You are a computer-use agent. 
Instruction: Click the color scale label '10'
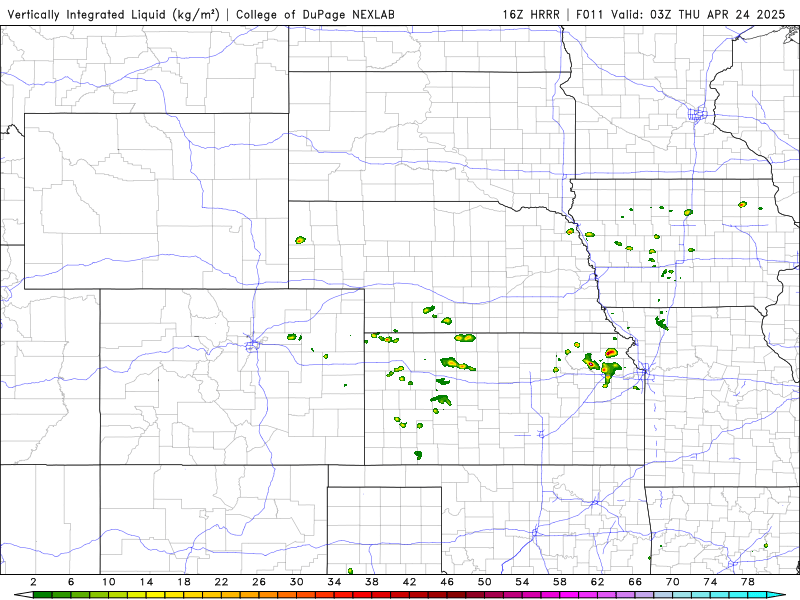[109, 582]
